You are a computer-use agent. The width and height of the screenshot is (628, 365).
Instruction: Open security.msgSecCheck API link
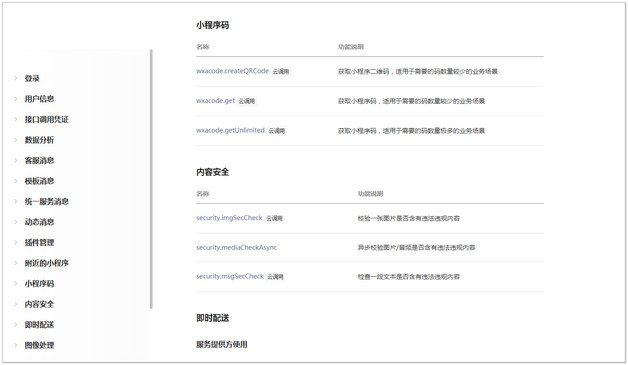pyautogui.click(x=230, y=276)
